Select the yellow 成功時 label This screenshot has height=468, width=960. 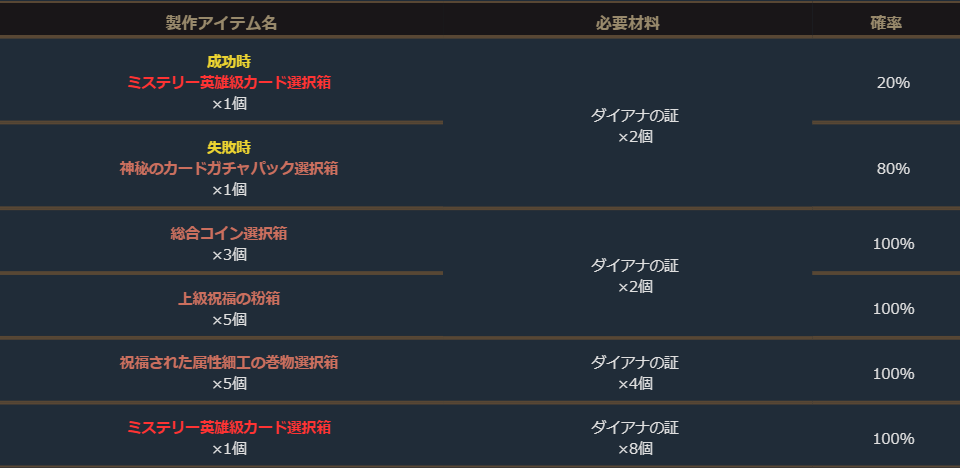coord(229,62)
